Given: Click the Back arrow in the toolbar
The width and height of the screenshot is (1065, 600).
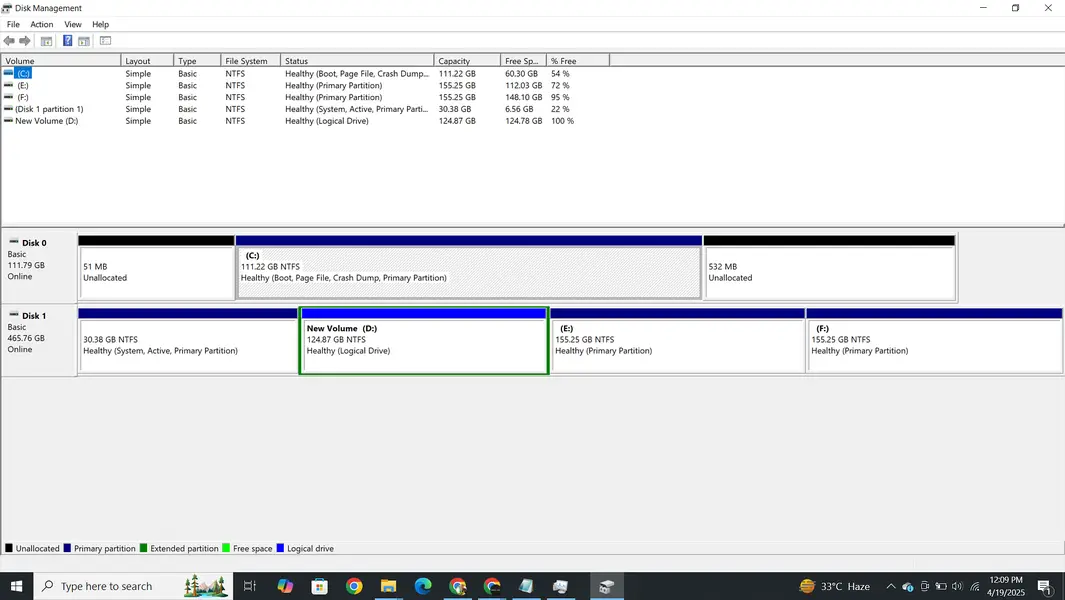Looking at the screenshot, I should click(9, 41).
